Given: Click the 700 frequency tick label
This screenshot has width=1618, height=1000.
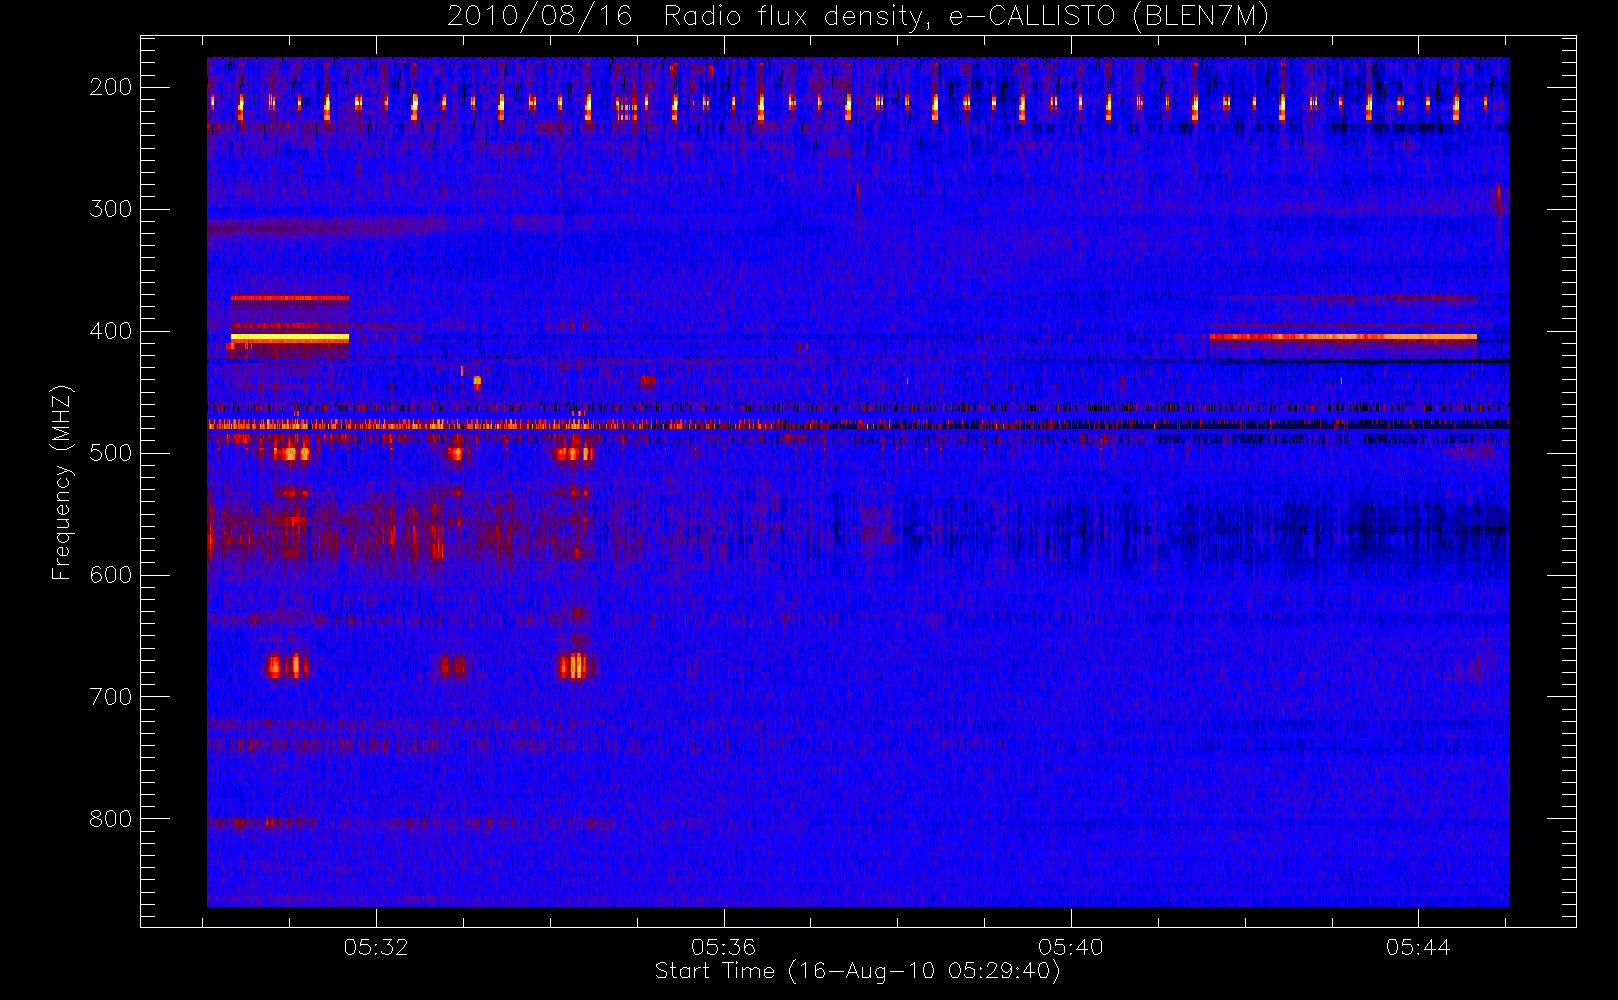Looking at the screenshot, I should tap(111, 697).
